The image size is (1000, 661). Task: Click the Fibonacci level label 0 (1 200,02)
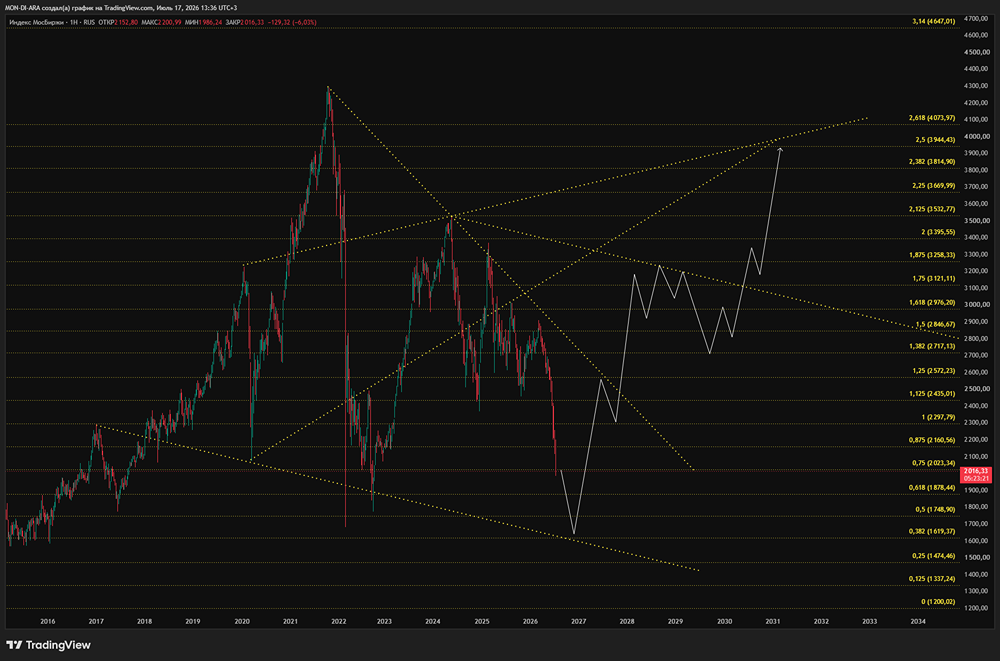(x=938, y=602)
